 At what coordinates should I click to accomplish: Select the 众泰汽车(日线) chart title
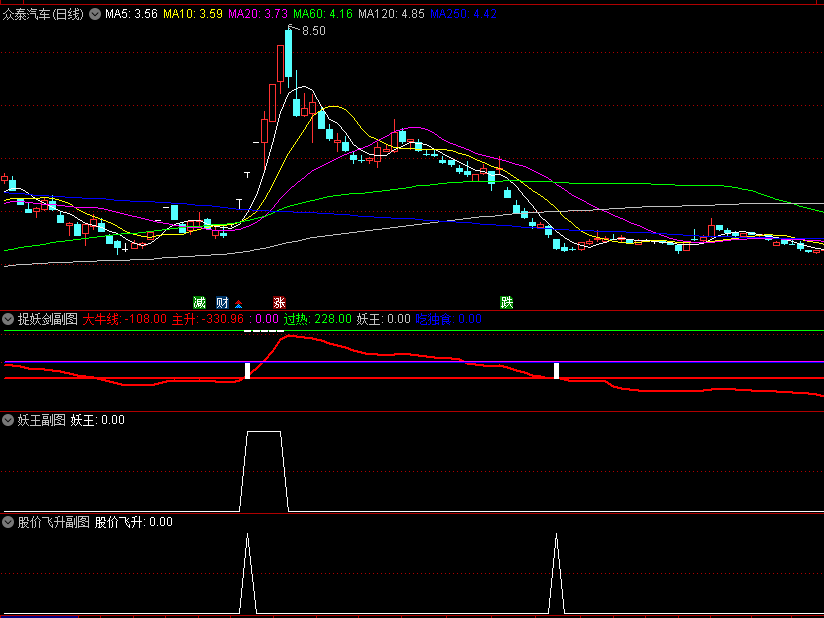click(43, 14)
